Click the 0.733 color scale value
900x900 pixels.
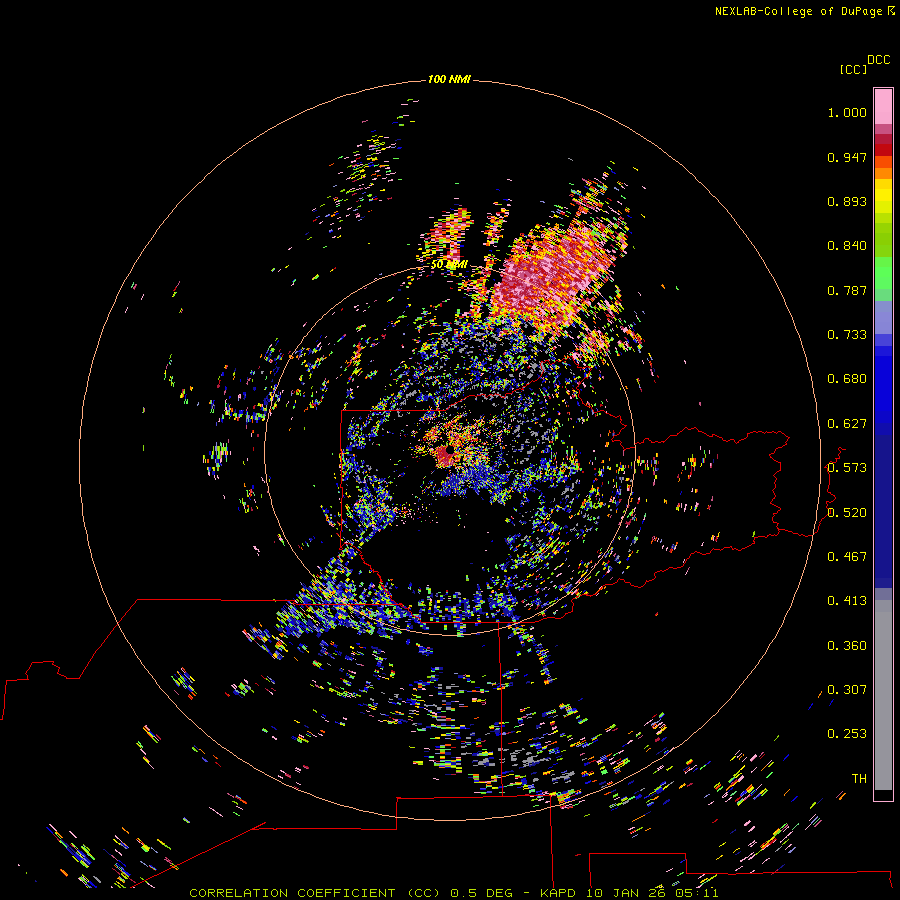pyautogui.click(x=847, y=335)
